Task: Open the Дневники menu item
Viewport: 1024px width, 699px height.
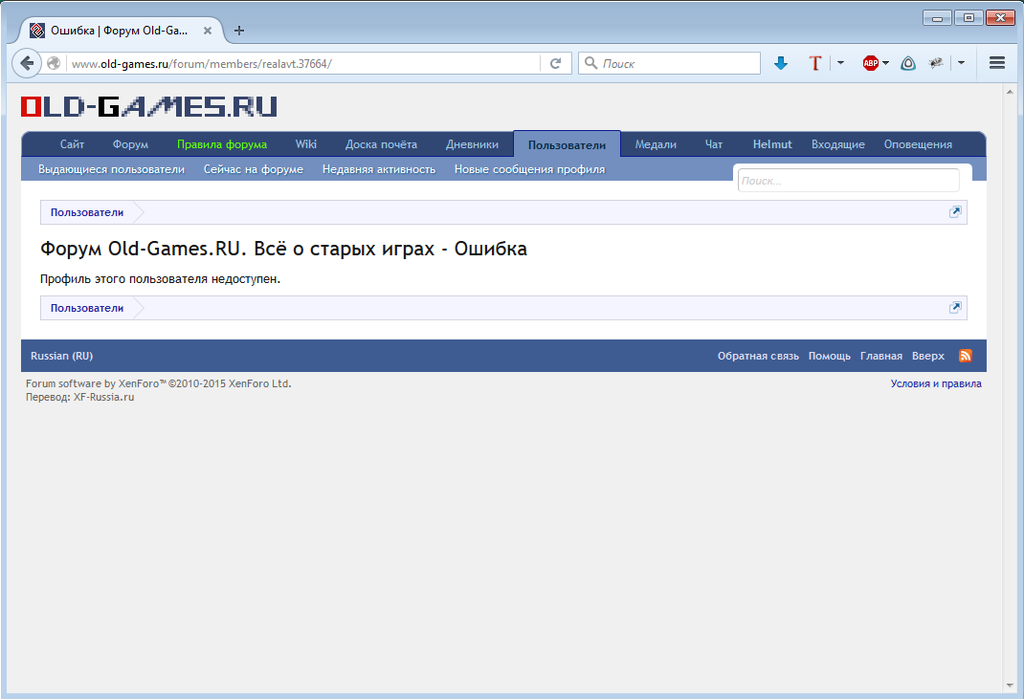Action: (x=471, y=144)
